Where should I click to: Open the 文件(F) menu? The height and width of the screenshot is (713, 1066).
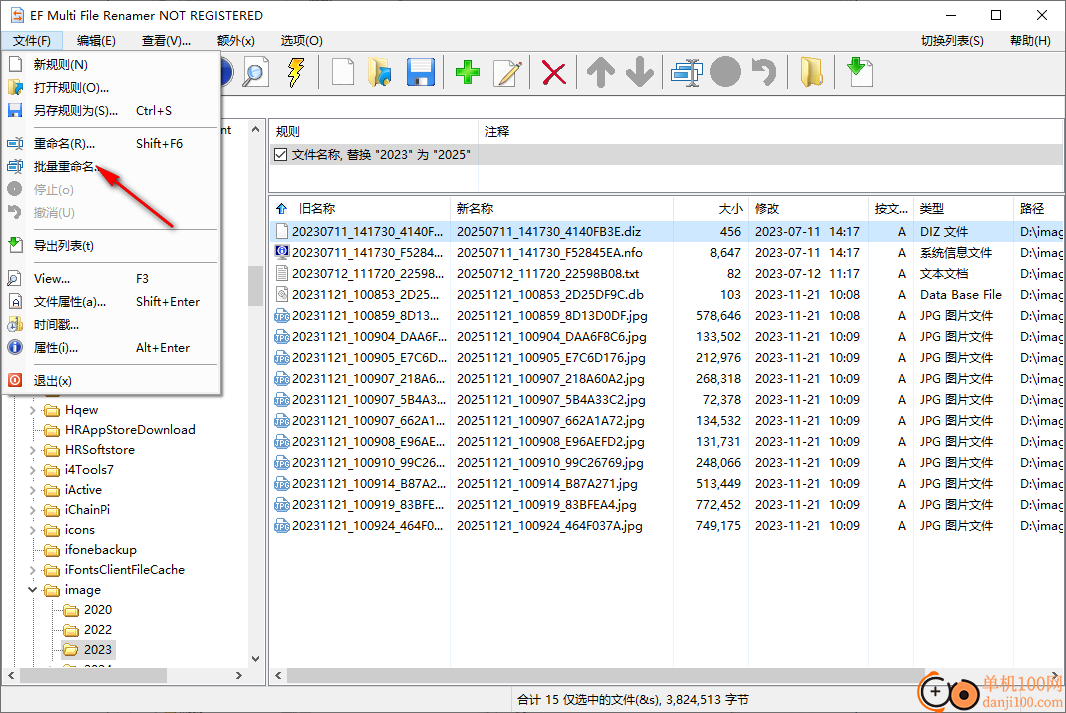32,41
